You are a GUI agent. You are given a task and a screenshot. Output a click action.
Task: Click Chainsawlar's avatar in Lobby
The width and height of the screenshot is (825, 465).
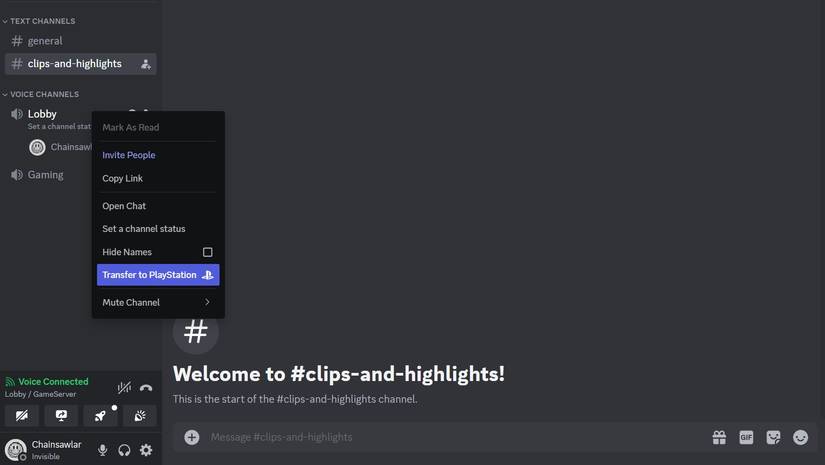37,147
